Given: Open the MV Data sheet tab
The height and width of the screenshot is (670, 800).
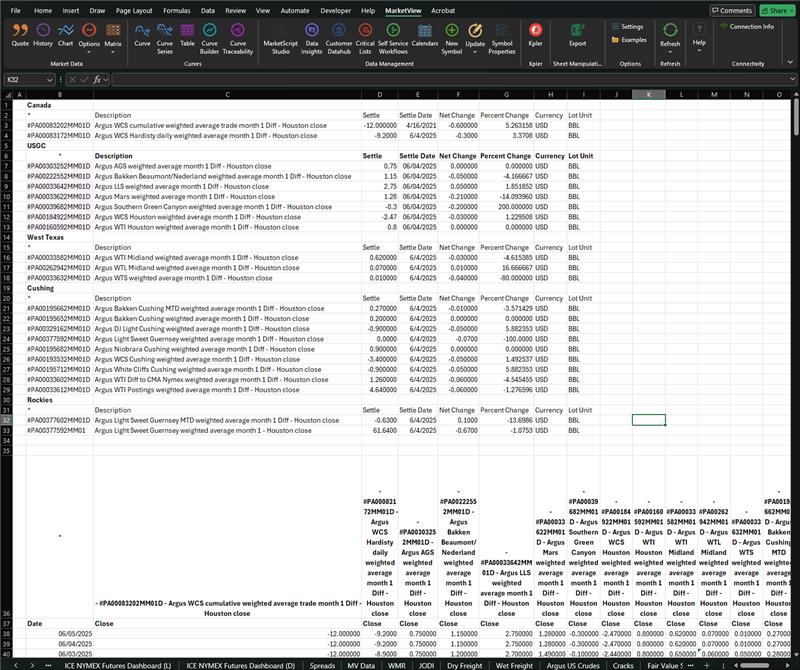Looking at the screenshot, I should [361, 665].
